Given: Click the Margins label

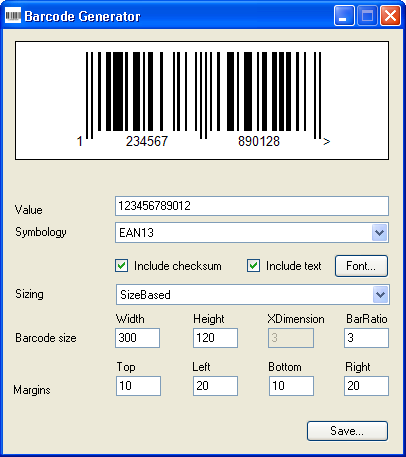Looking at the screenshot, I should pyautogui.click(x=32, y=390).
